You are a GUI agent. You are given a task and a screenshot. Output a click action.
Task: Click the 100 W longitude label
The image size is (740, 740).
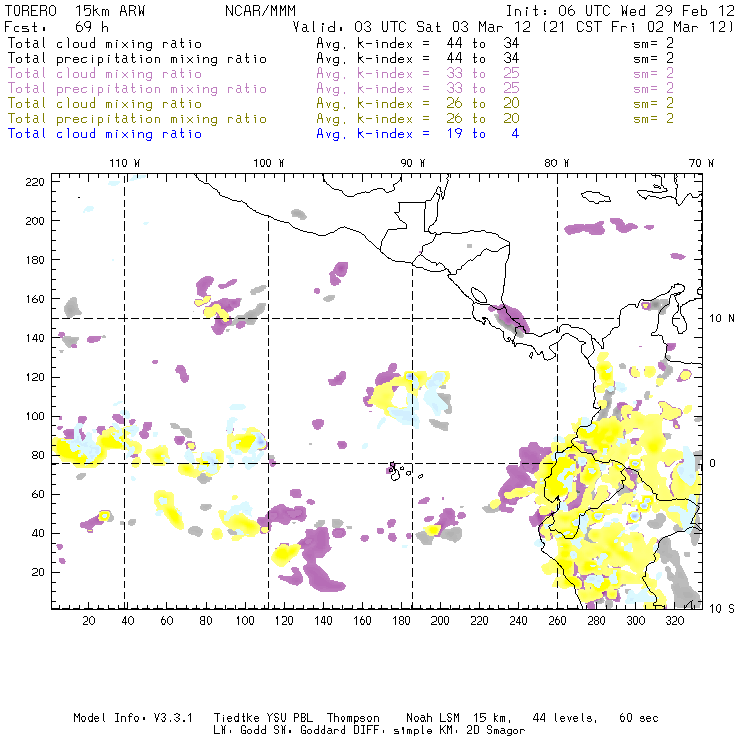coord(269,163)
